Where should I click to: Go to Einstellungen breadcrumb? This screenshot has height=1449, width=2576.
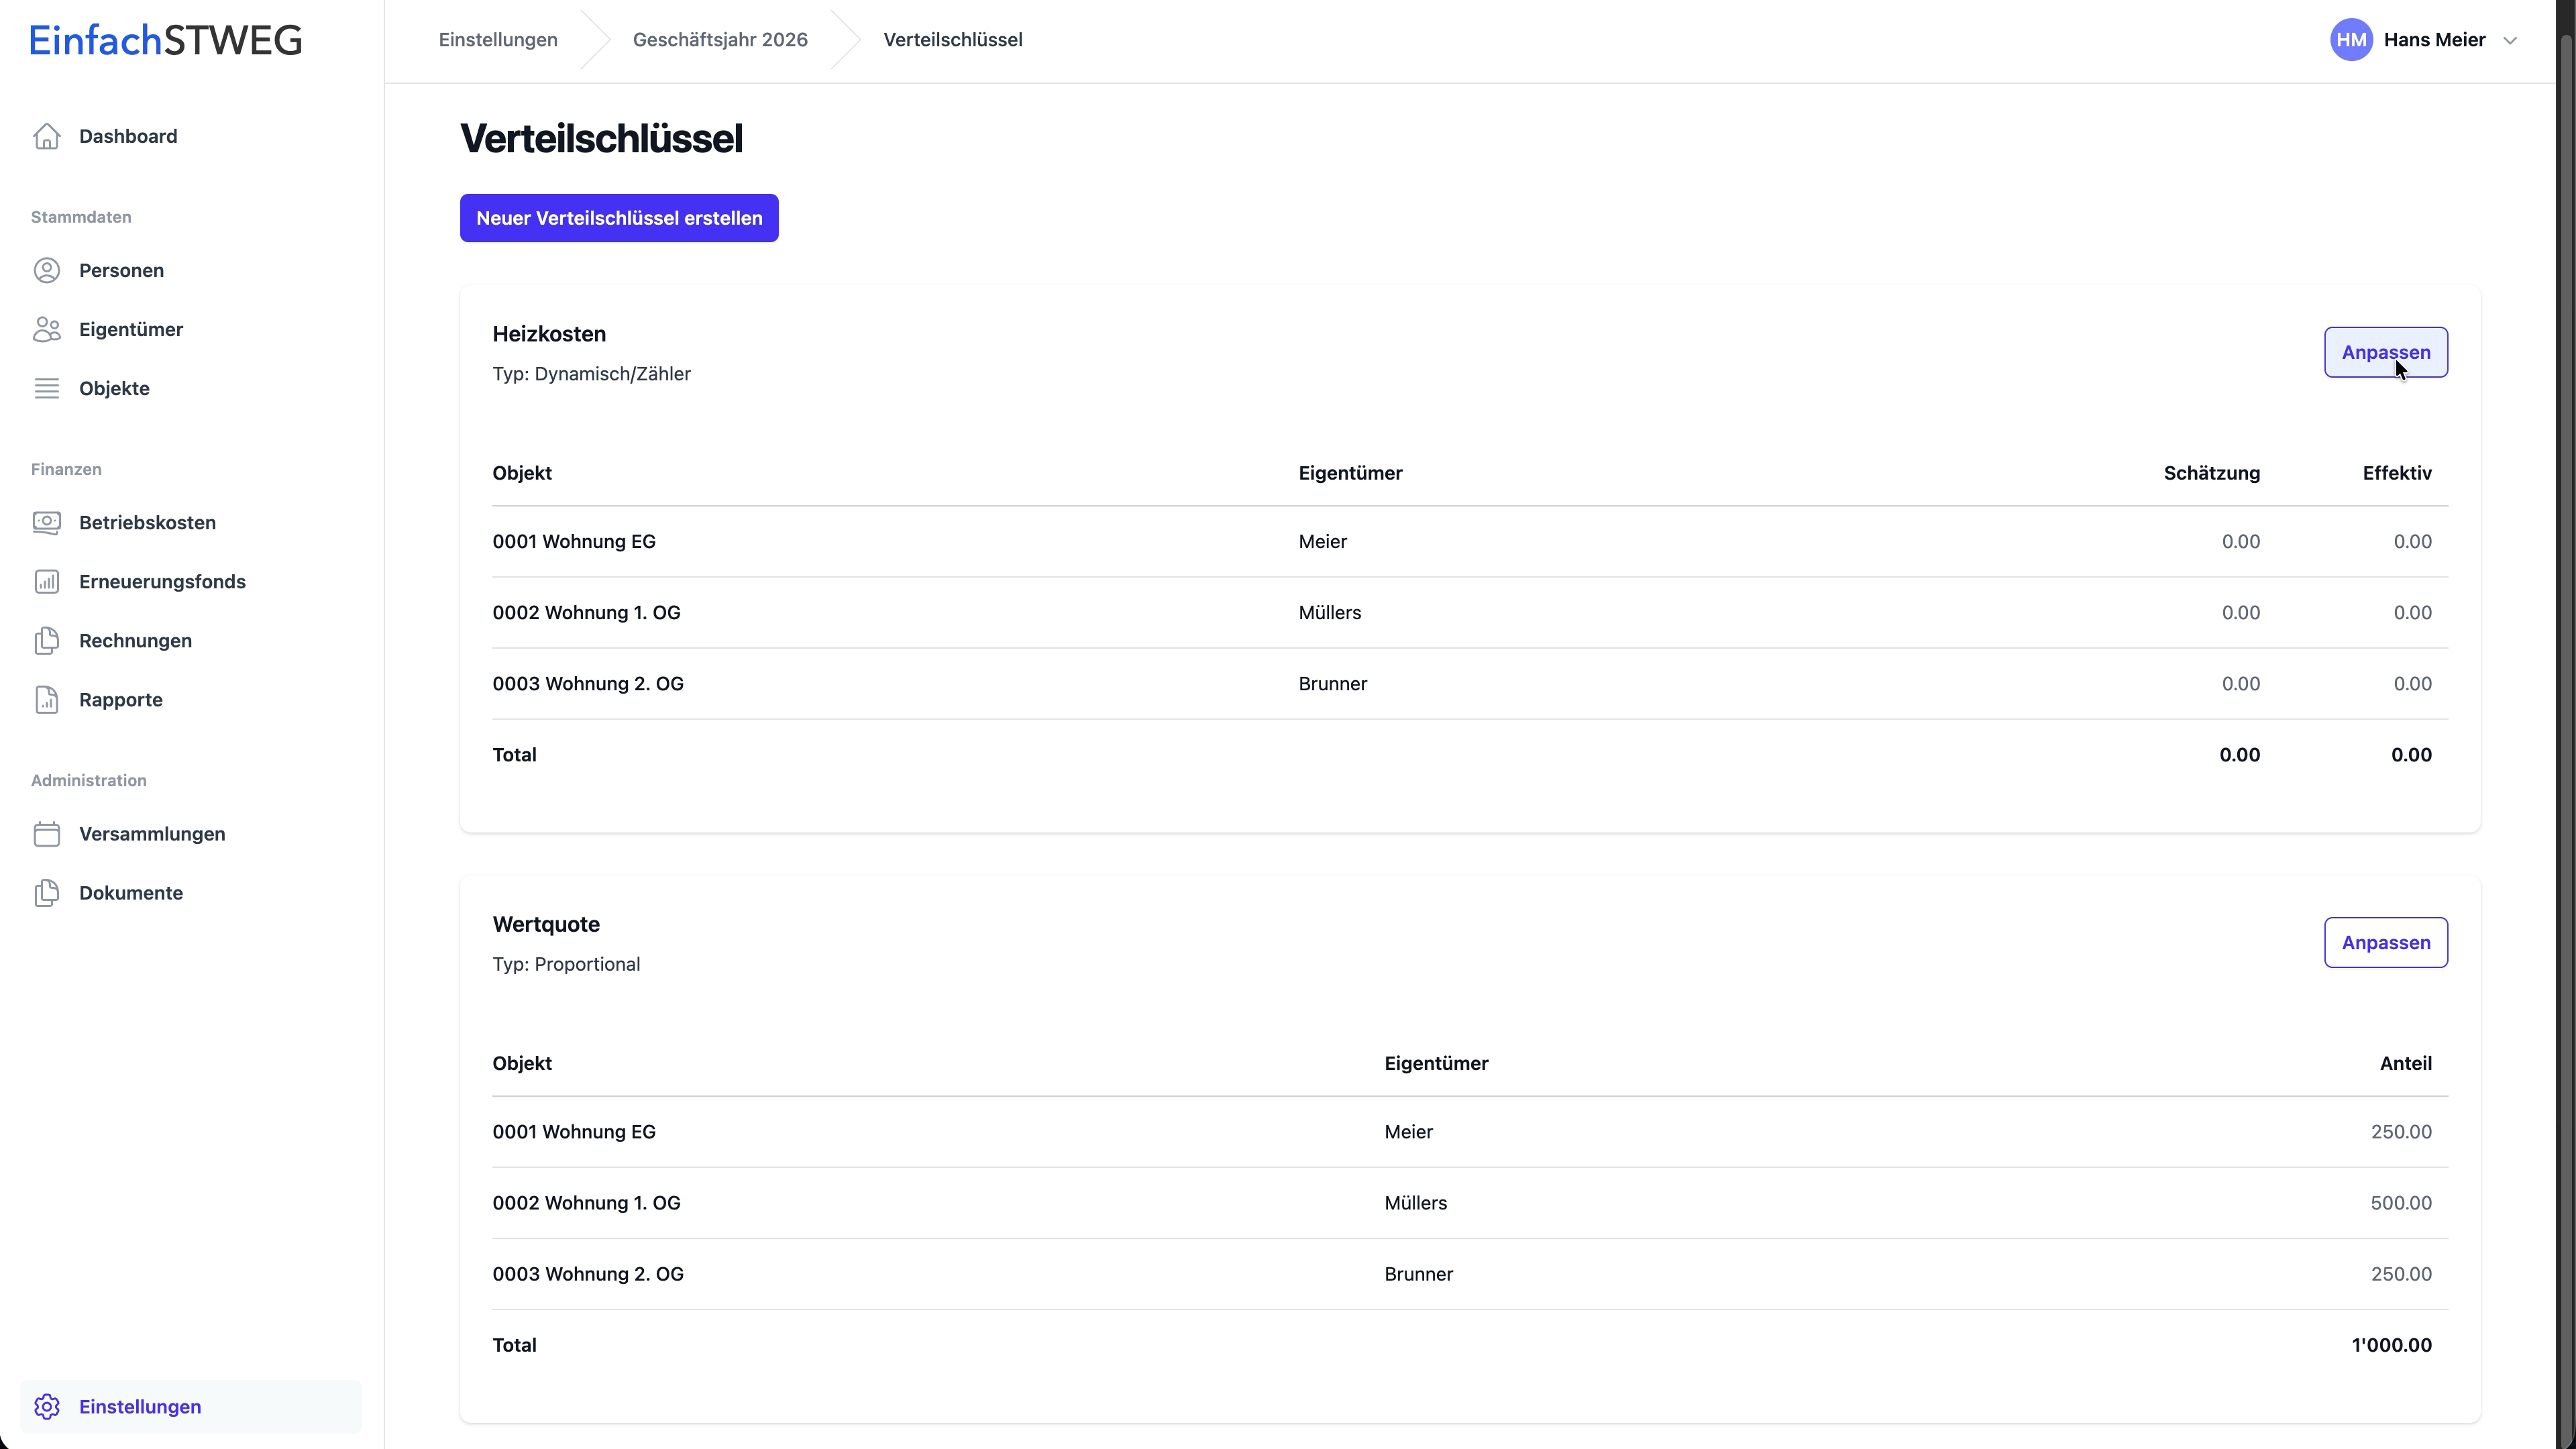498,40
